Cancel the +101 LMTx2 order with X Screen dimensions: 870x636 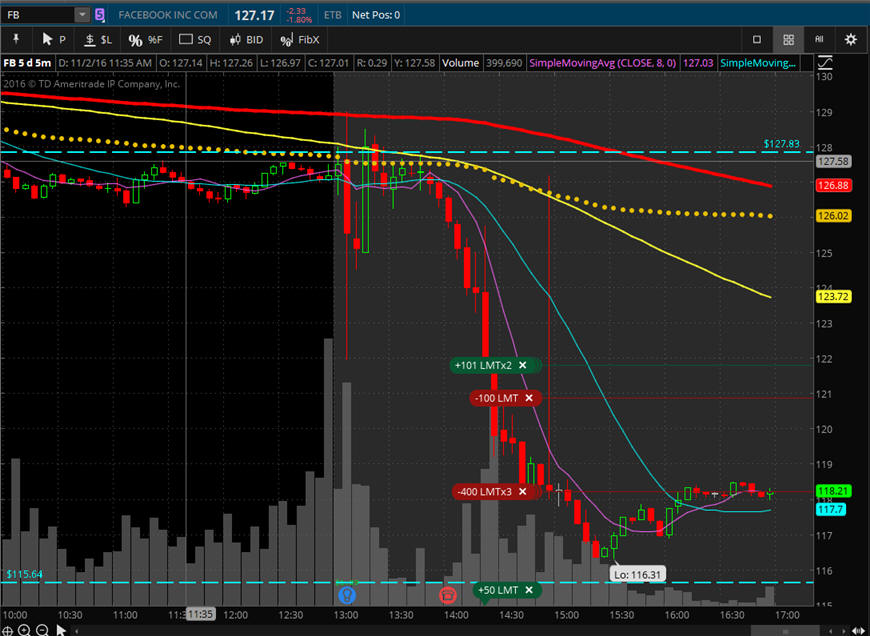[523, 365]
